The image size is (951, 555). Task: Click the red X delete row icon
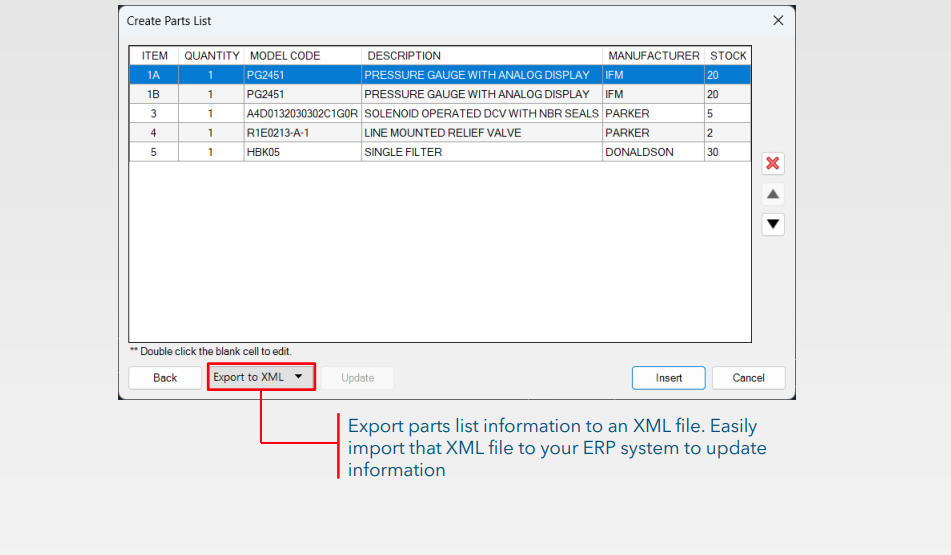coord(773,163)
